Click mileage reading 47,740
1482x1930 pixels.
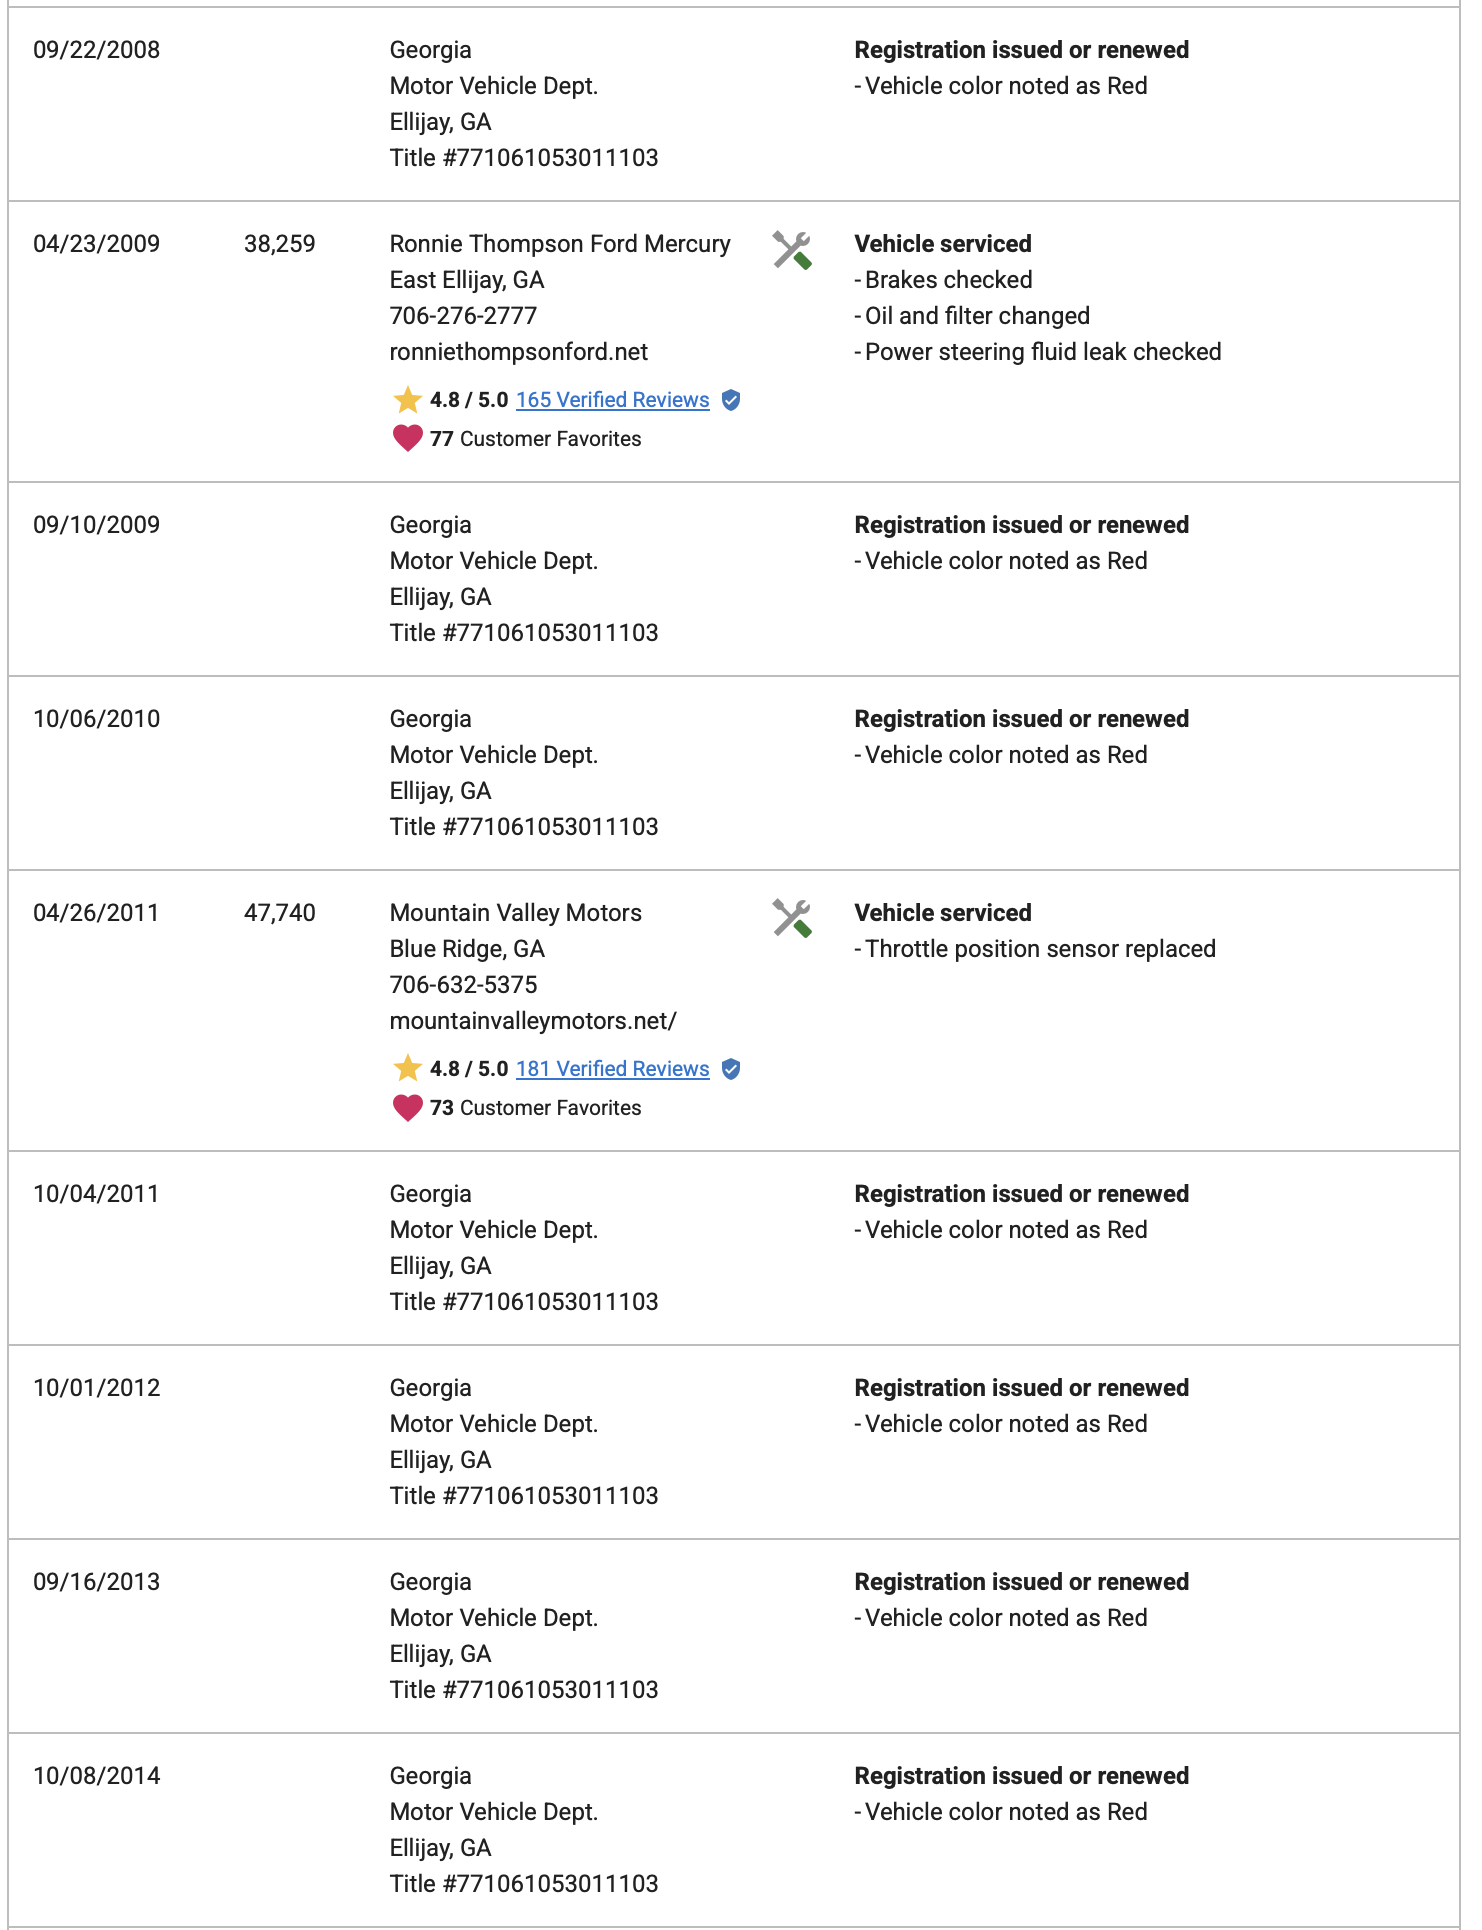[280, 913]
